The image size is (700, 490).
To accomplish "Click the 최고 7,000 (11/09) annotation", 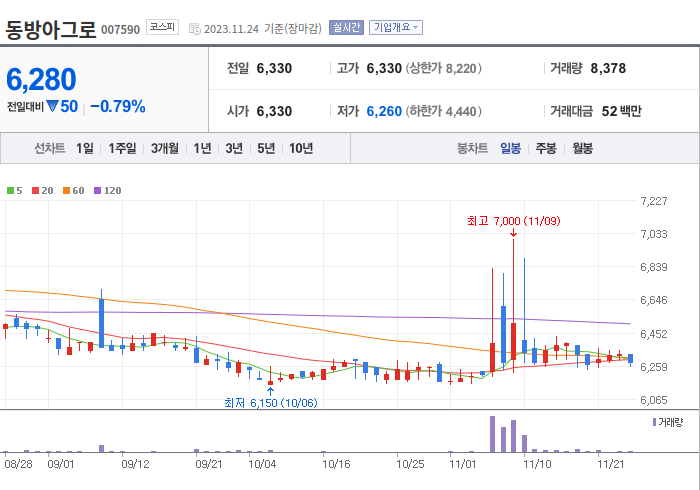I will click(513, 221).
